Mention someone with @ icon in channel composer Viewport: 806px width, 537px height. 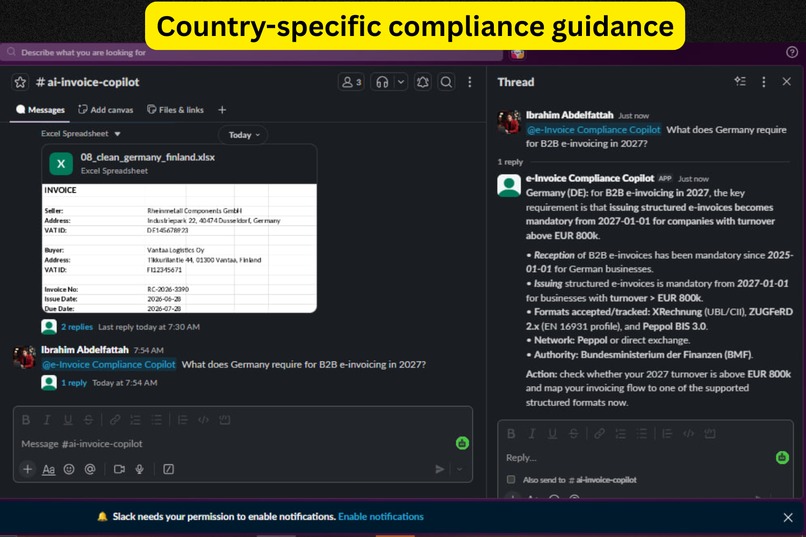(x=90, y=469)
